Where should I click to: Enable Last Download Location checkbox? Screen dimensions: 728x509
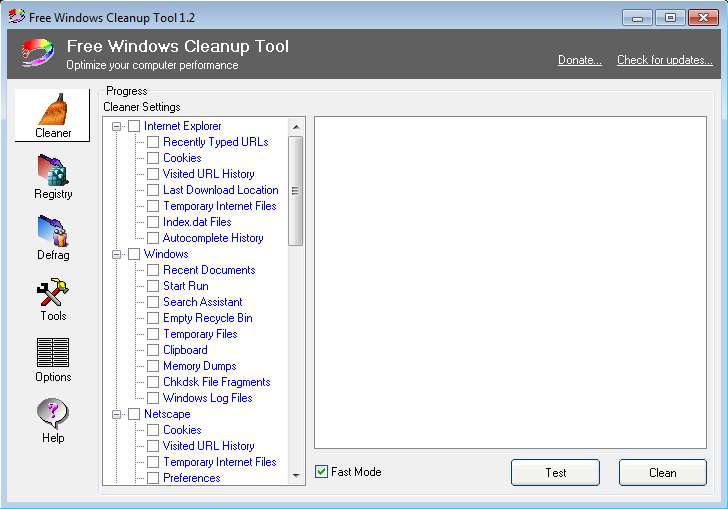[x=153, y=190]
